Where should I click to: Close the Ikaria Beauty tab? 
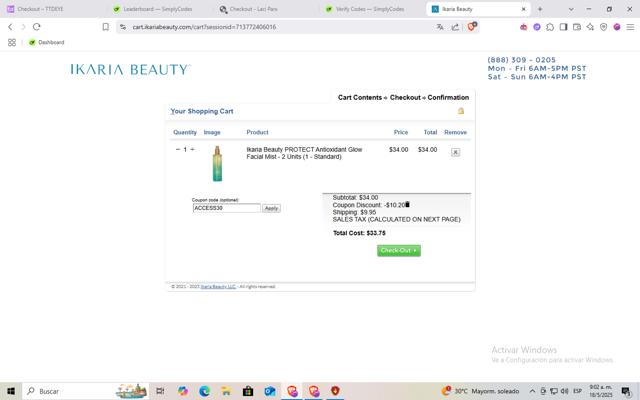[524, 9]
